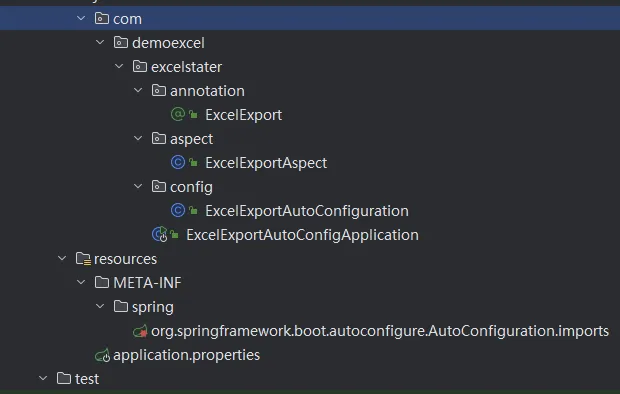Screen dimensions: 620x394
Task: Open the ExcelExportAutoConfigApplication class
Action: 302,235
